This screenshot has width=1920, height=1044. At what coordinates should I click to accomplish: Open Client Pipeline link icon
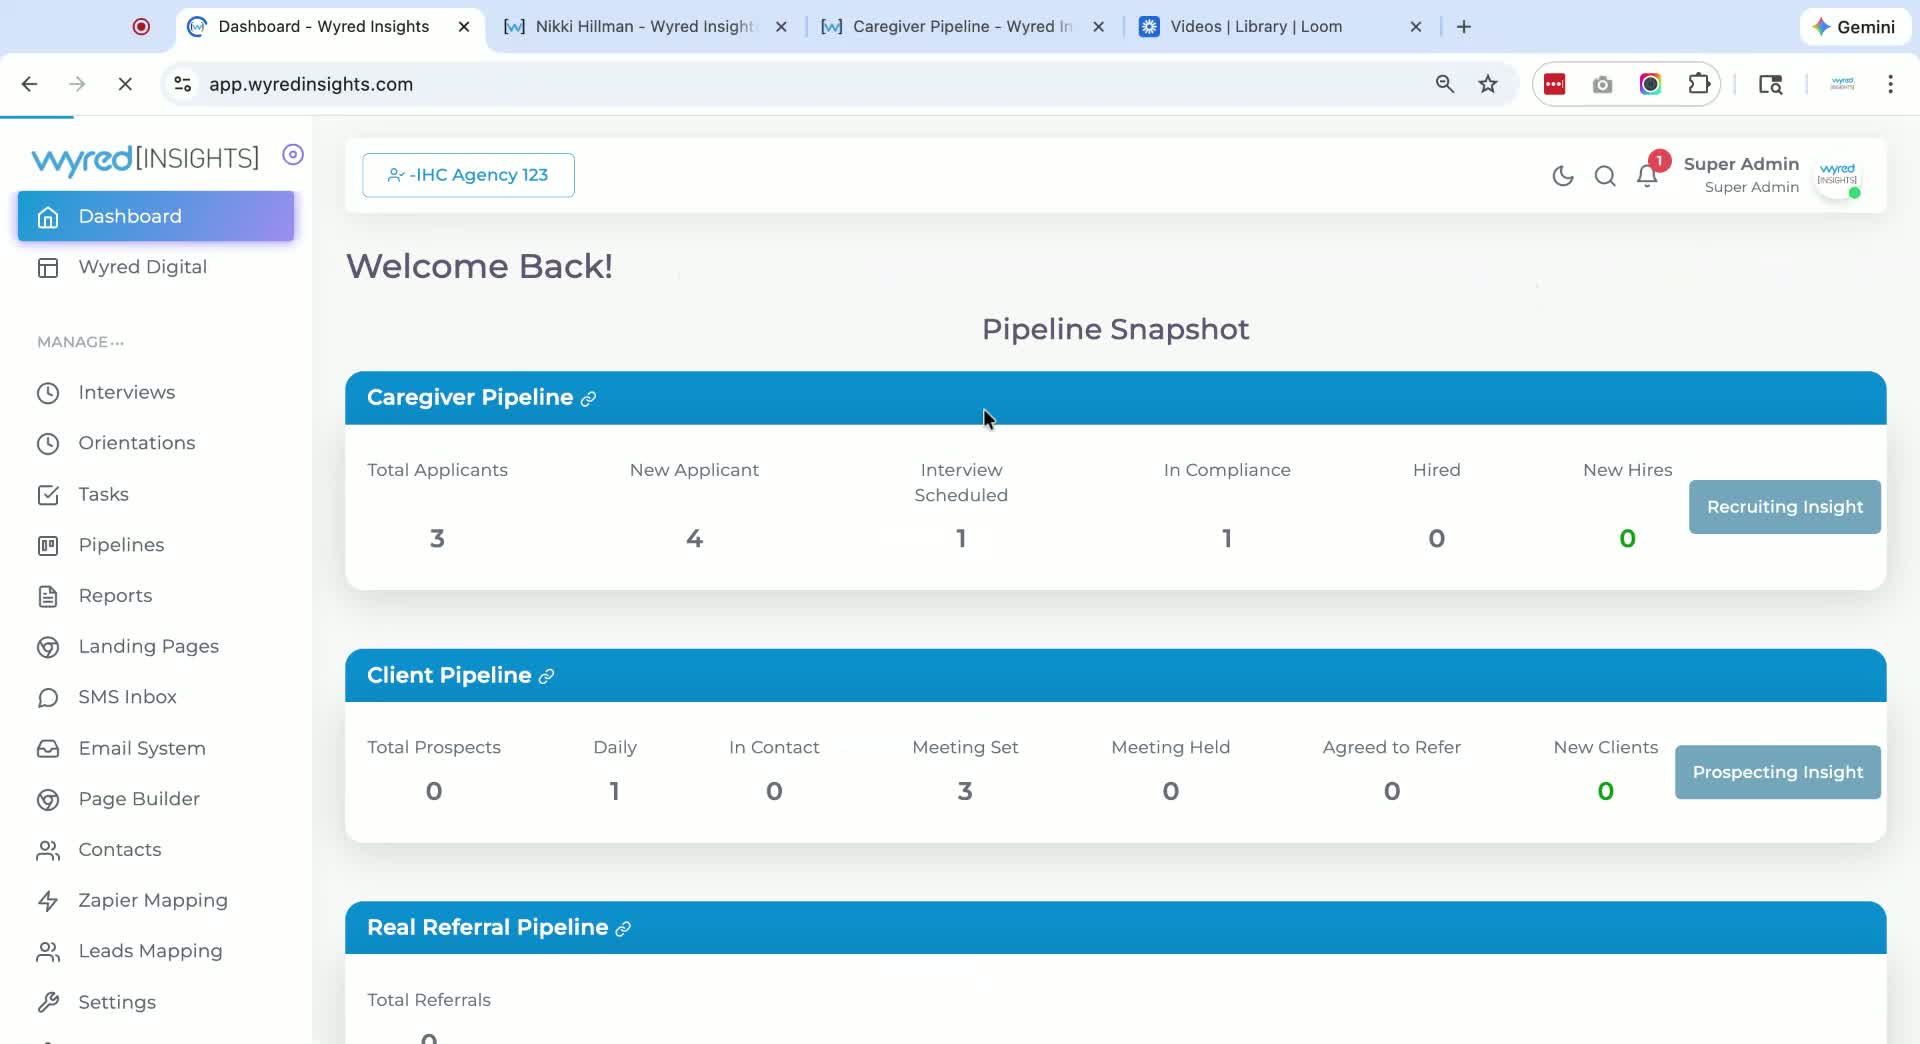pos(546,677)
